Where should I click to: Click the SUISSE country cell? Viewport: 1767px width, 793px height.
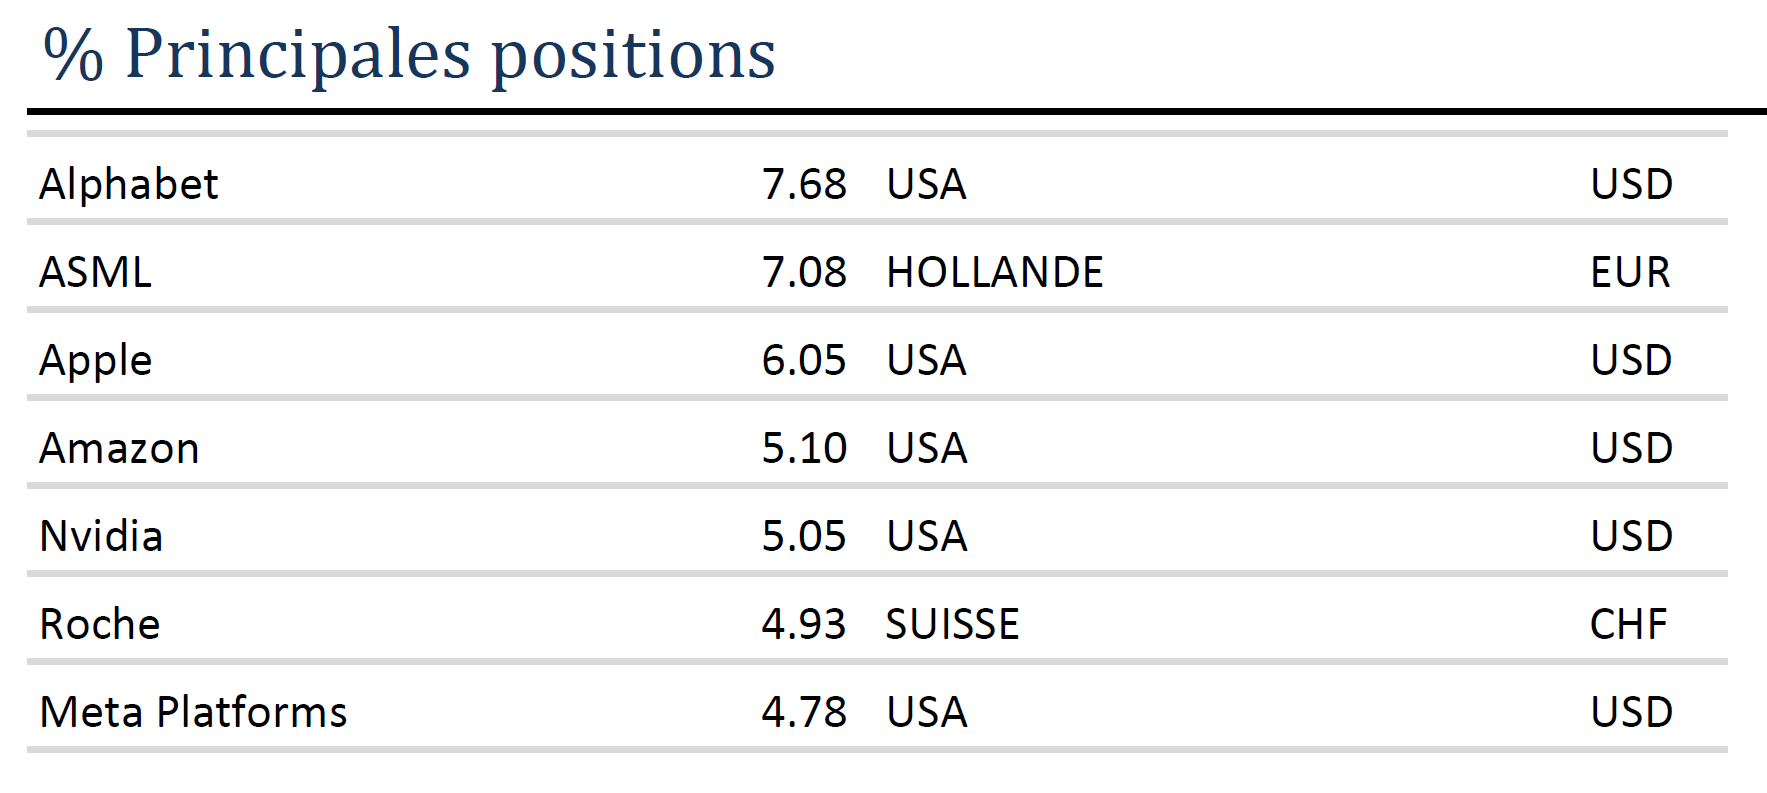point(952,624)
